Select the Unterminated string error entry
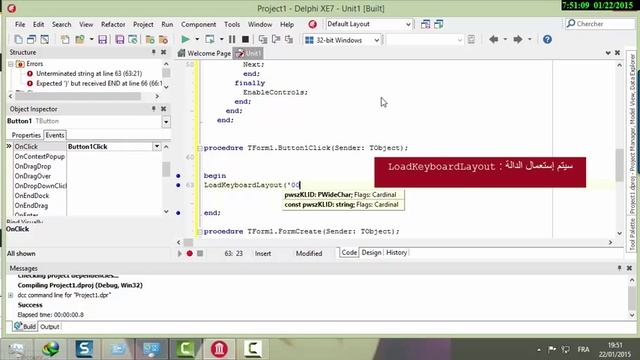The height and width of the screenshot is (360, 640). [x=89, y=73]
